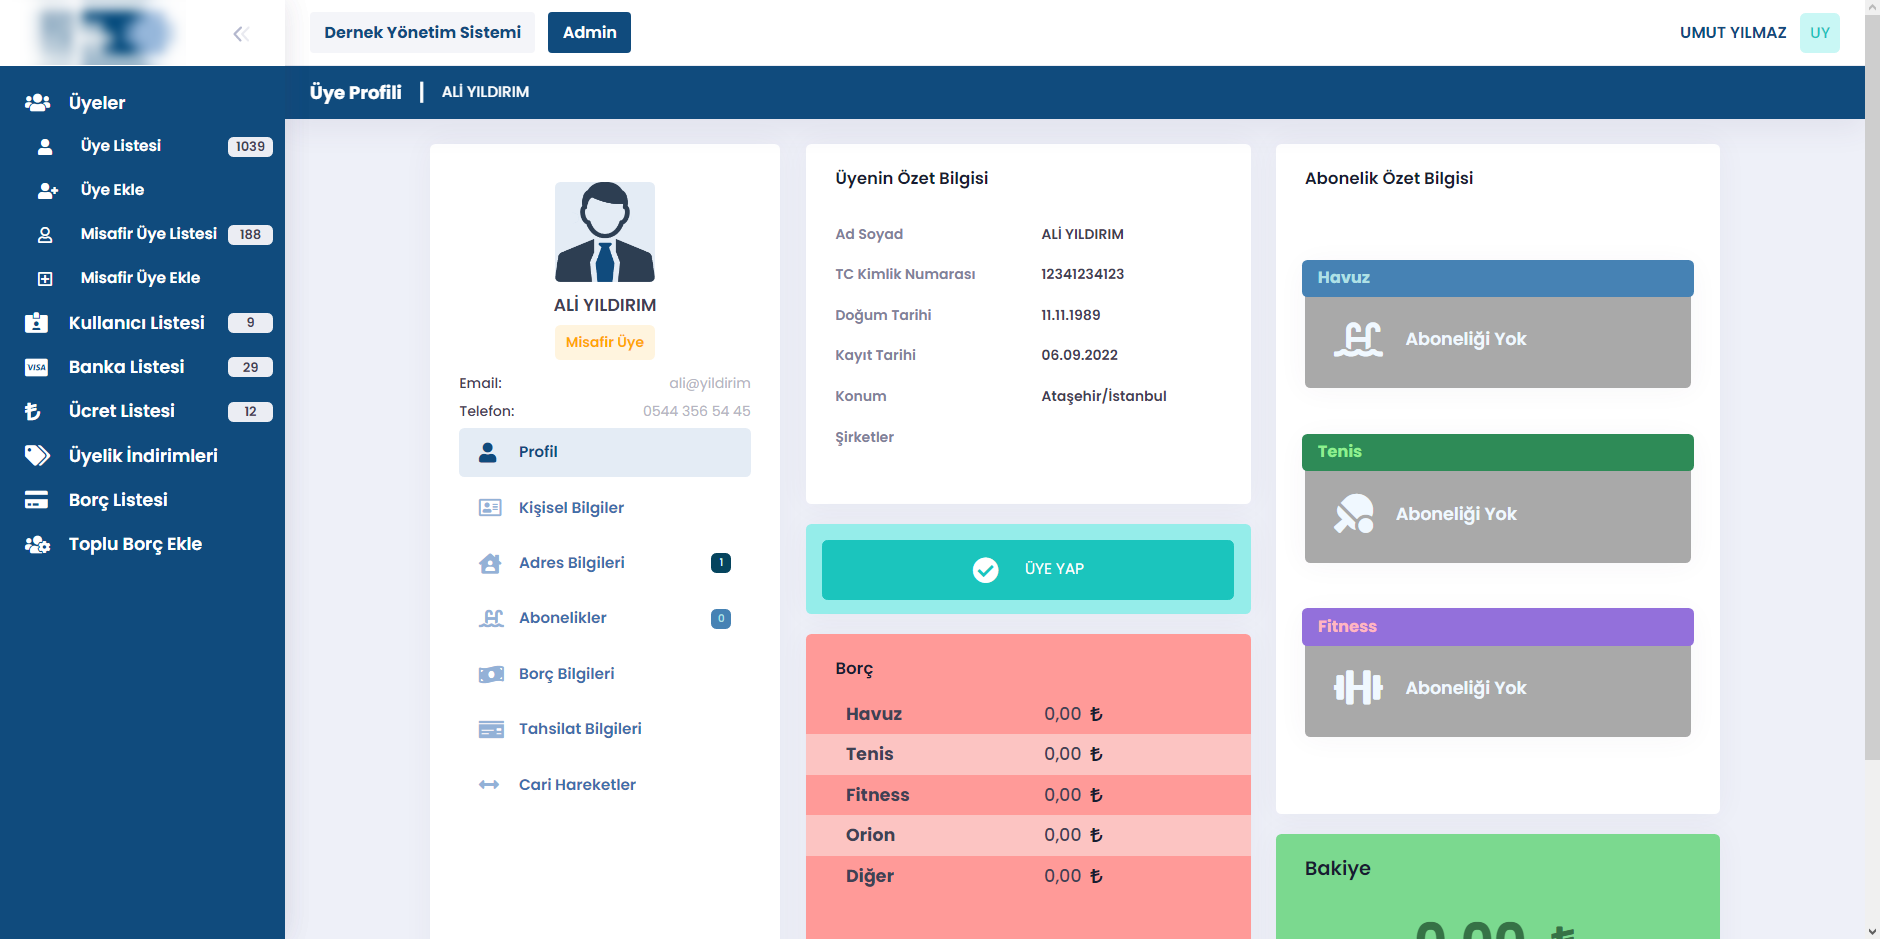Click the Misafir Üye Ekle plus icon
The width and height of the screenshot is (1880, 939).
coord(45,279)
